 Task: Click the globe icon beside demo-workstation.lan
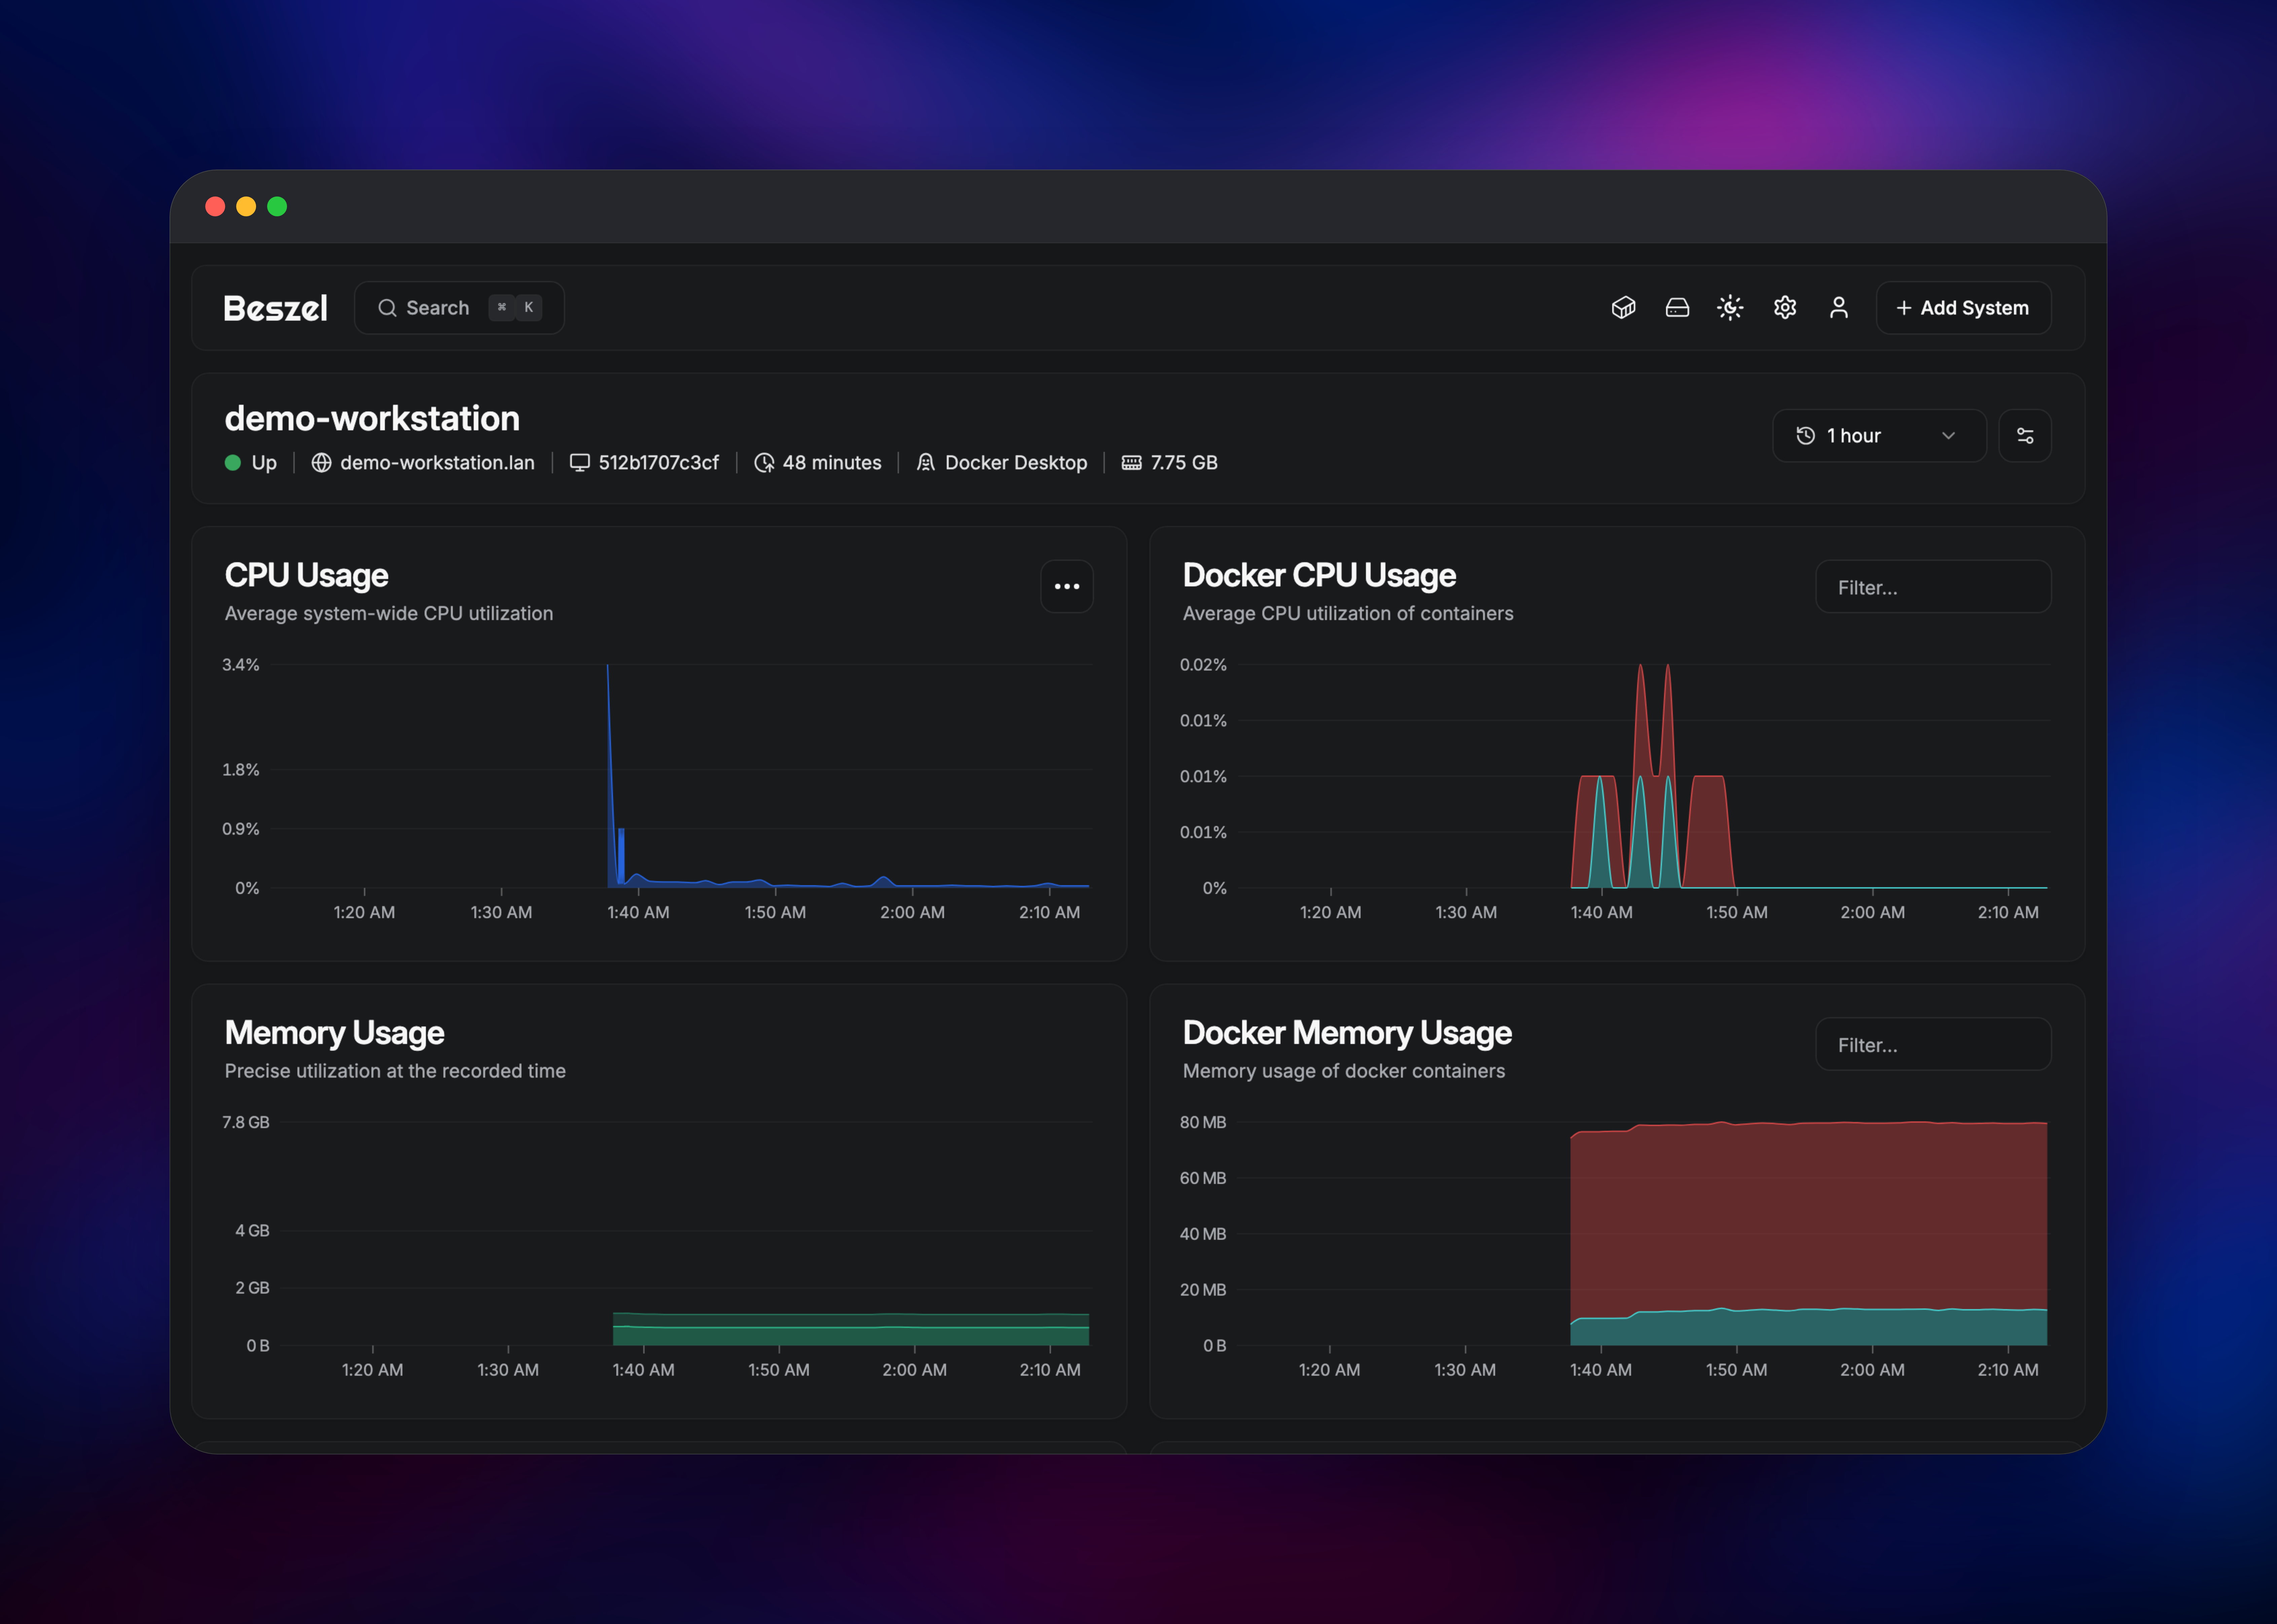tap(321, 463)
